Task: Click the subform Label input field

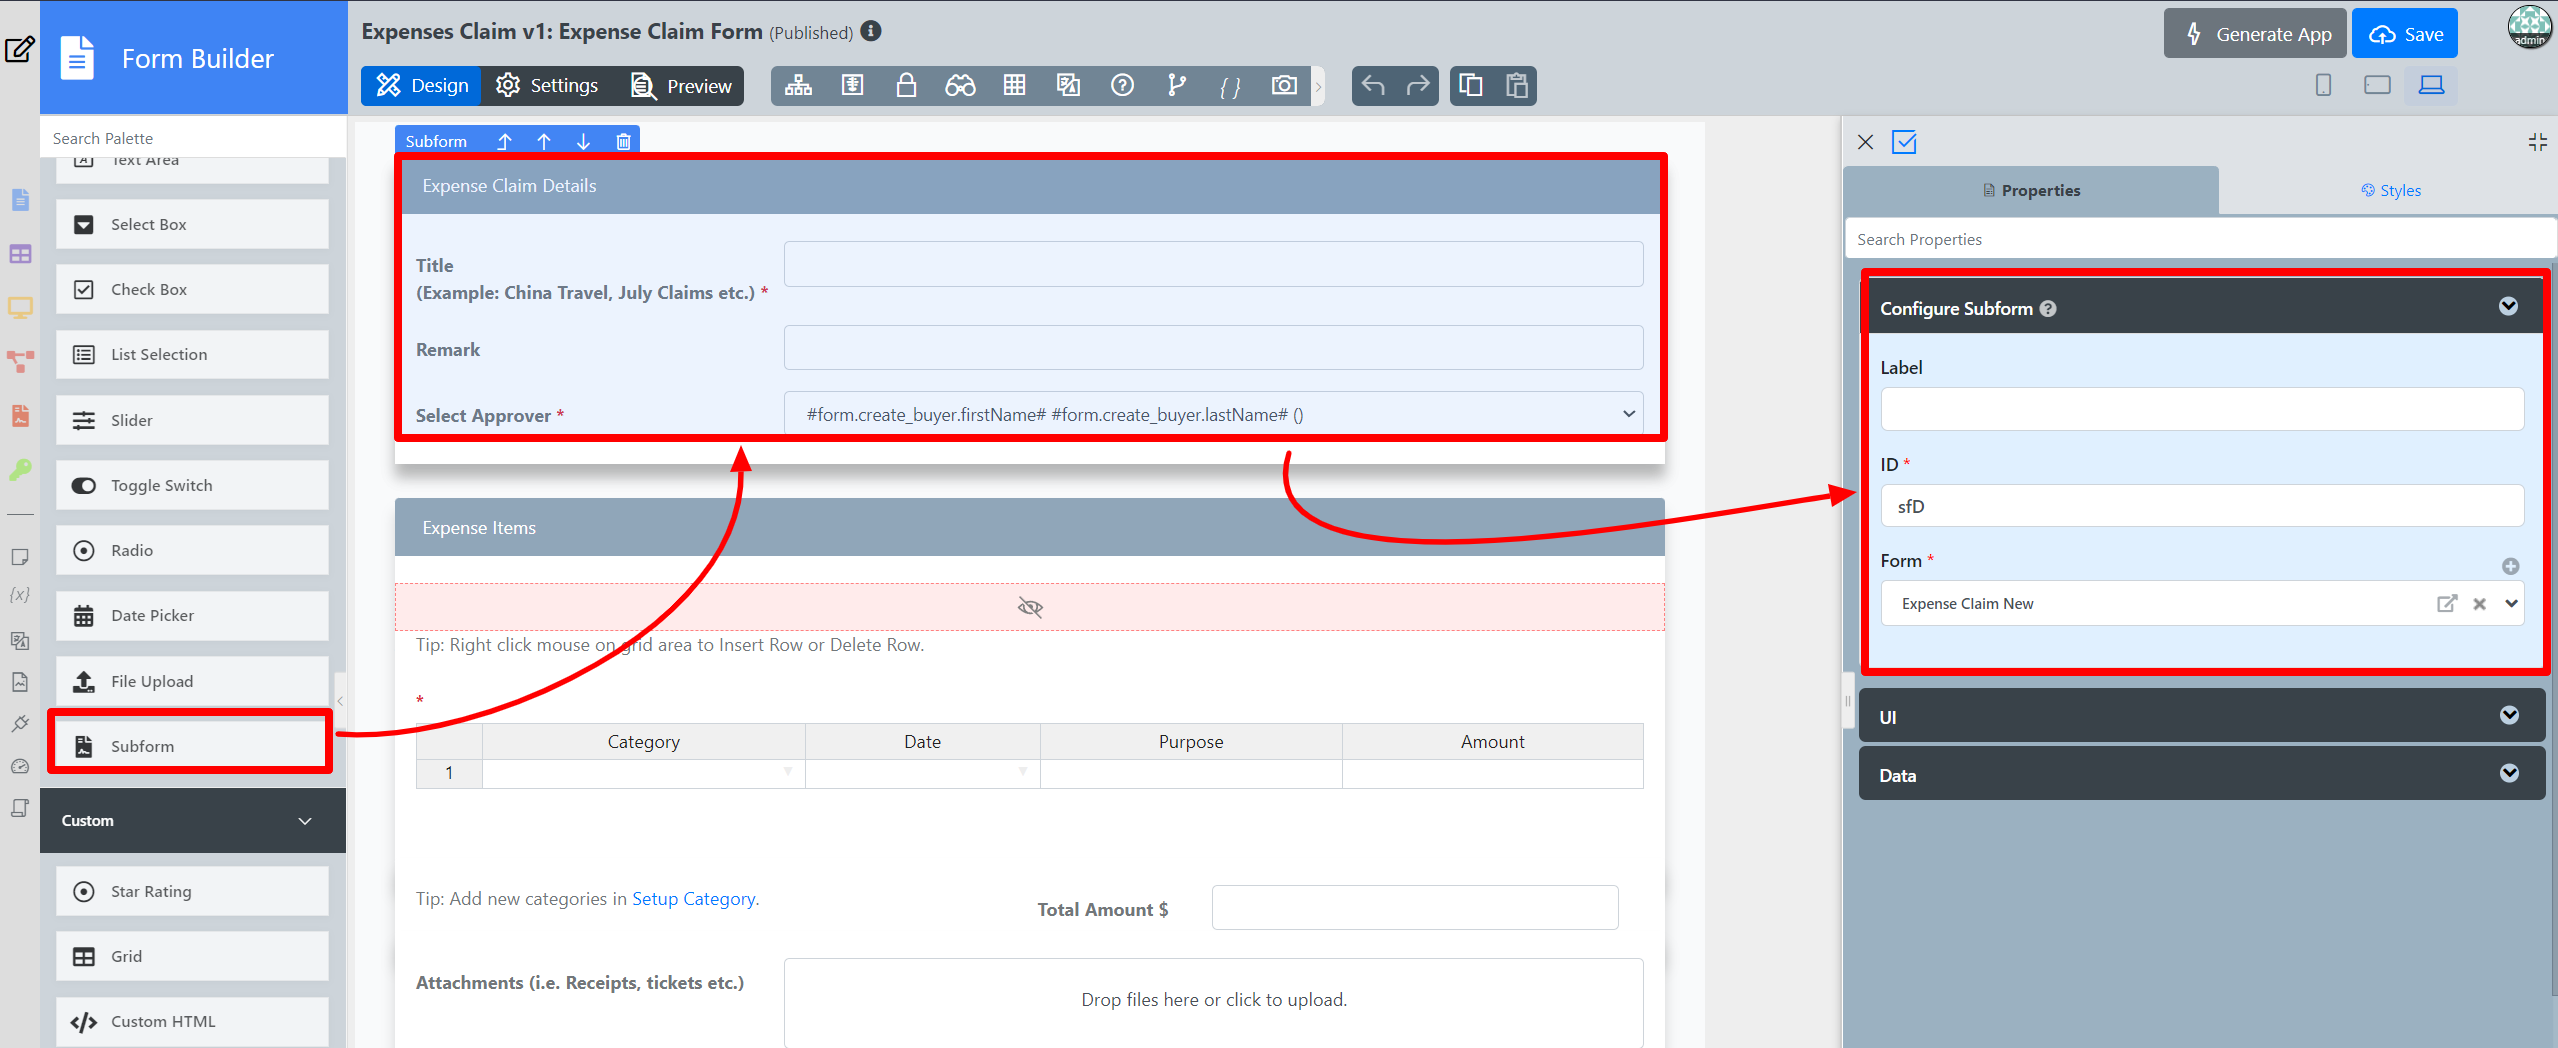Action: point(2201,409)
